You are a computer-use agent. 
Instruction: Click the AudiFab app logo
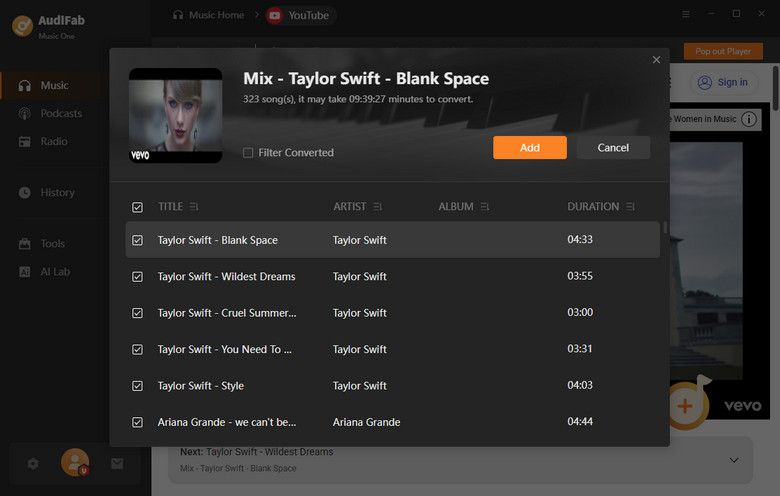pyautogui.click(x=22, y=26)
